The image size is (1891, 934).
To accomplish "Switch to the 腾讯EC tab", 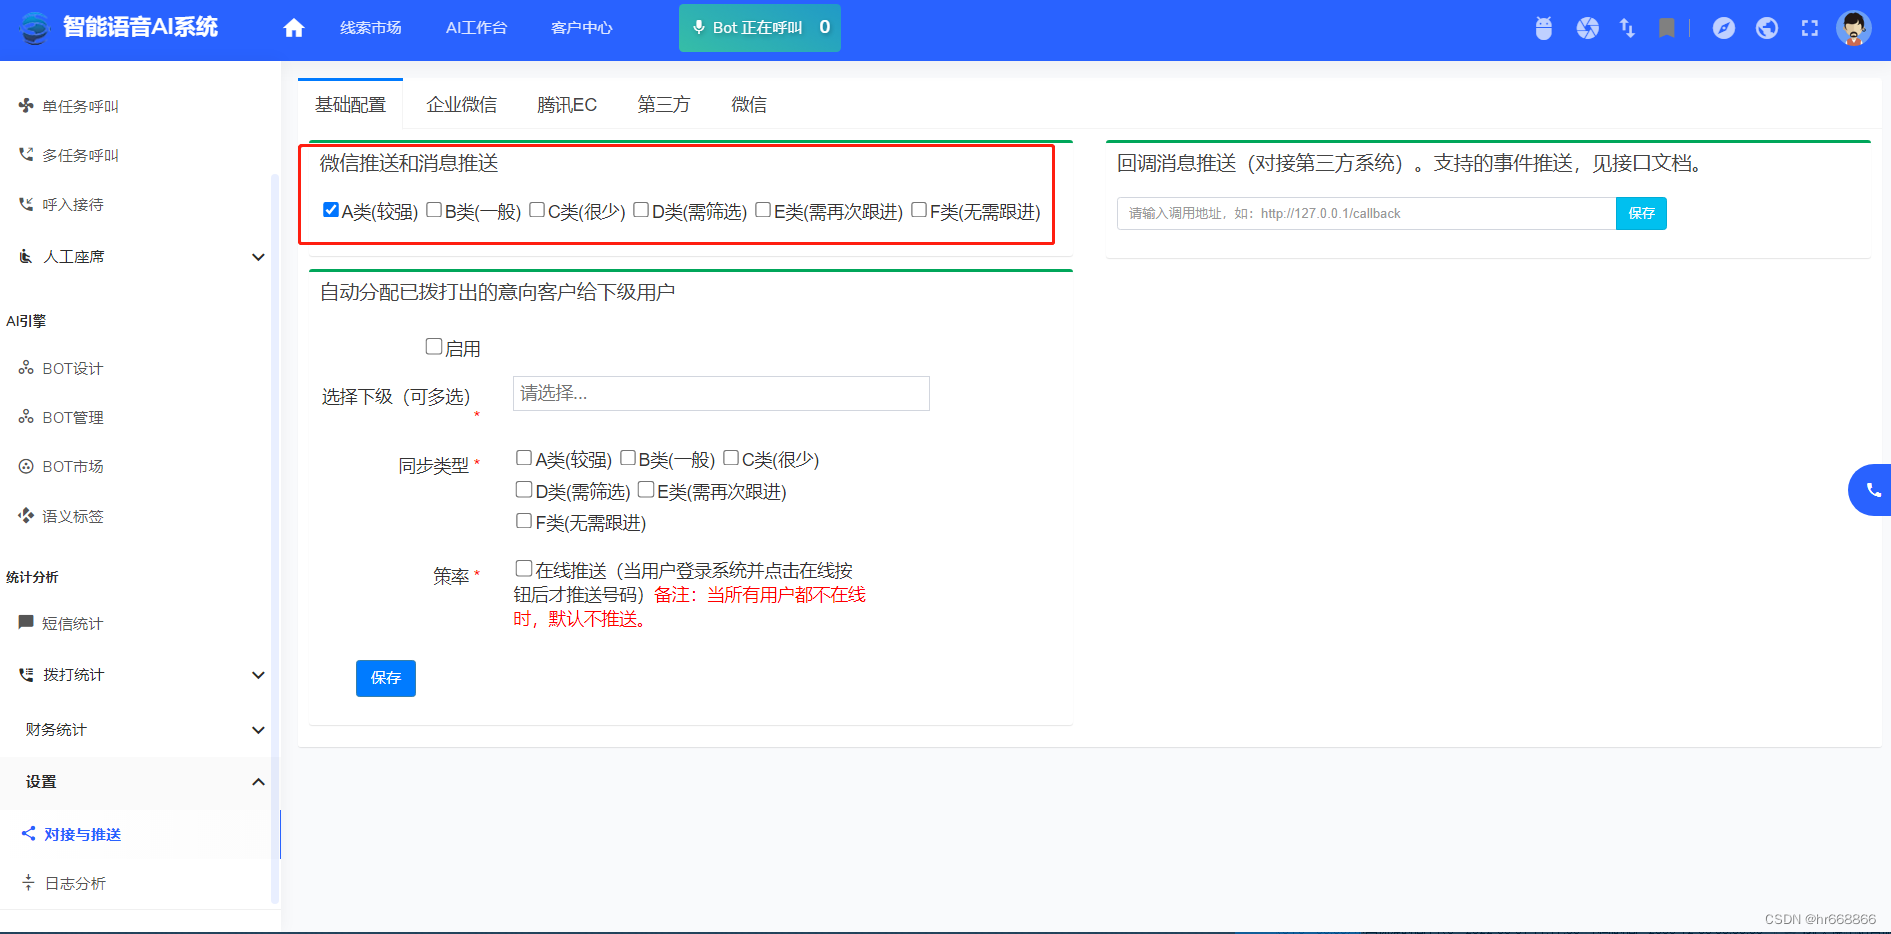I will (567, 104).
